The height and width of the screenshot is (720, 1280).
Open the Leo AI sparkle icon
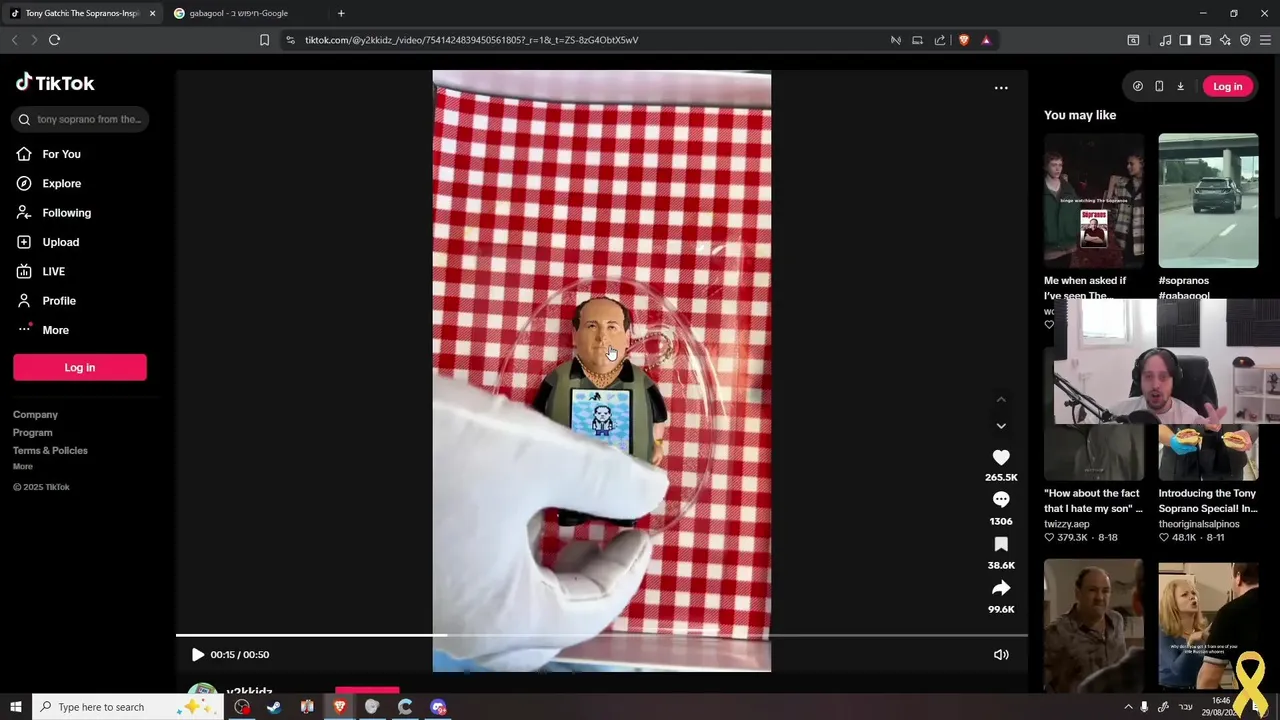coord(1225,40)
